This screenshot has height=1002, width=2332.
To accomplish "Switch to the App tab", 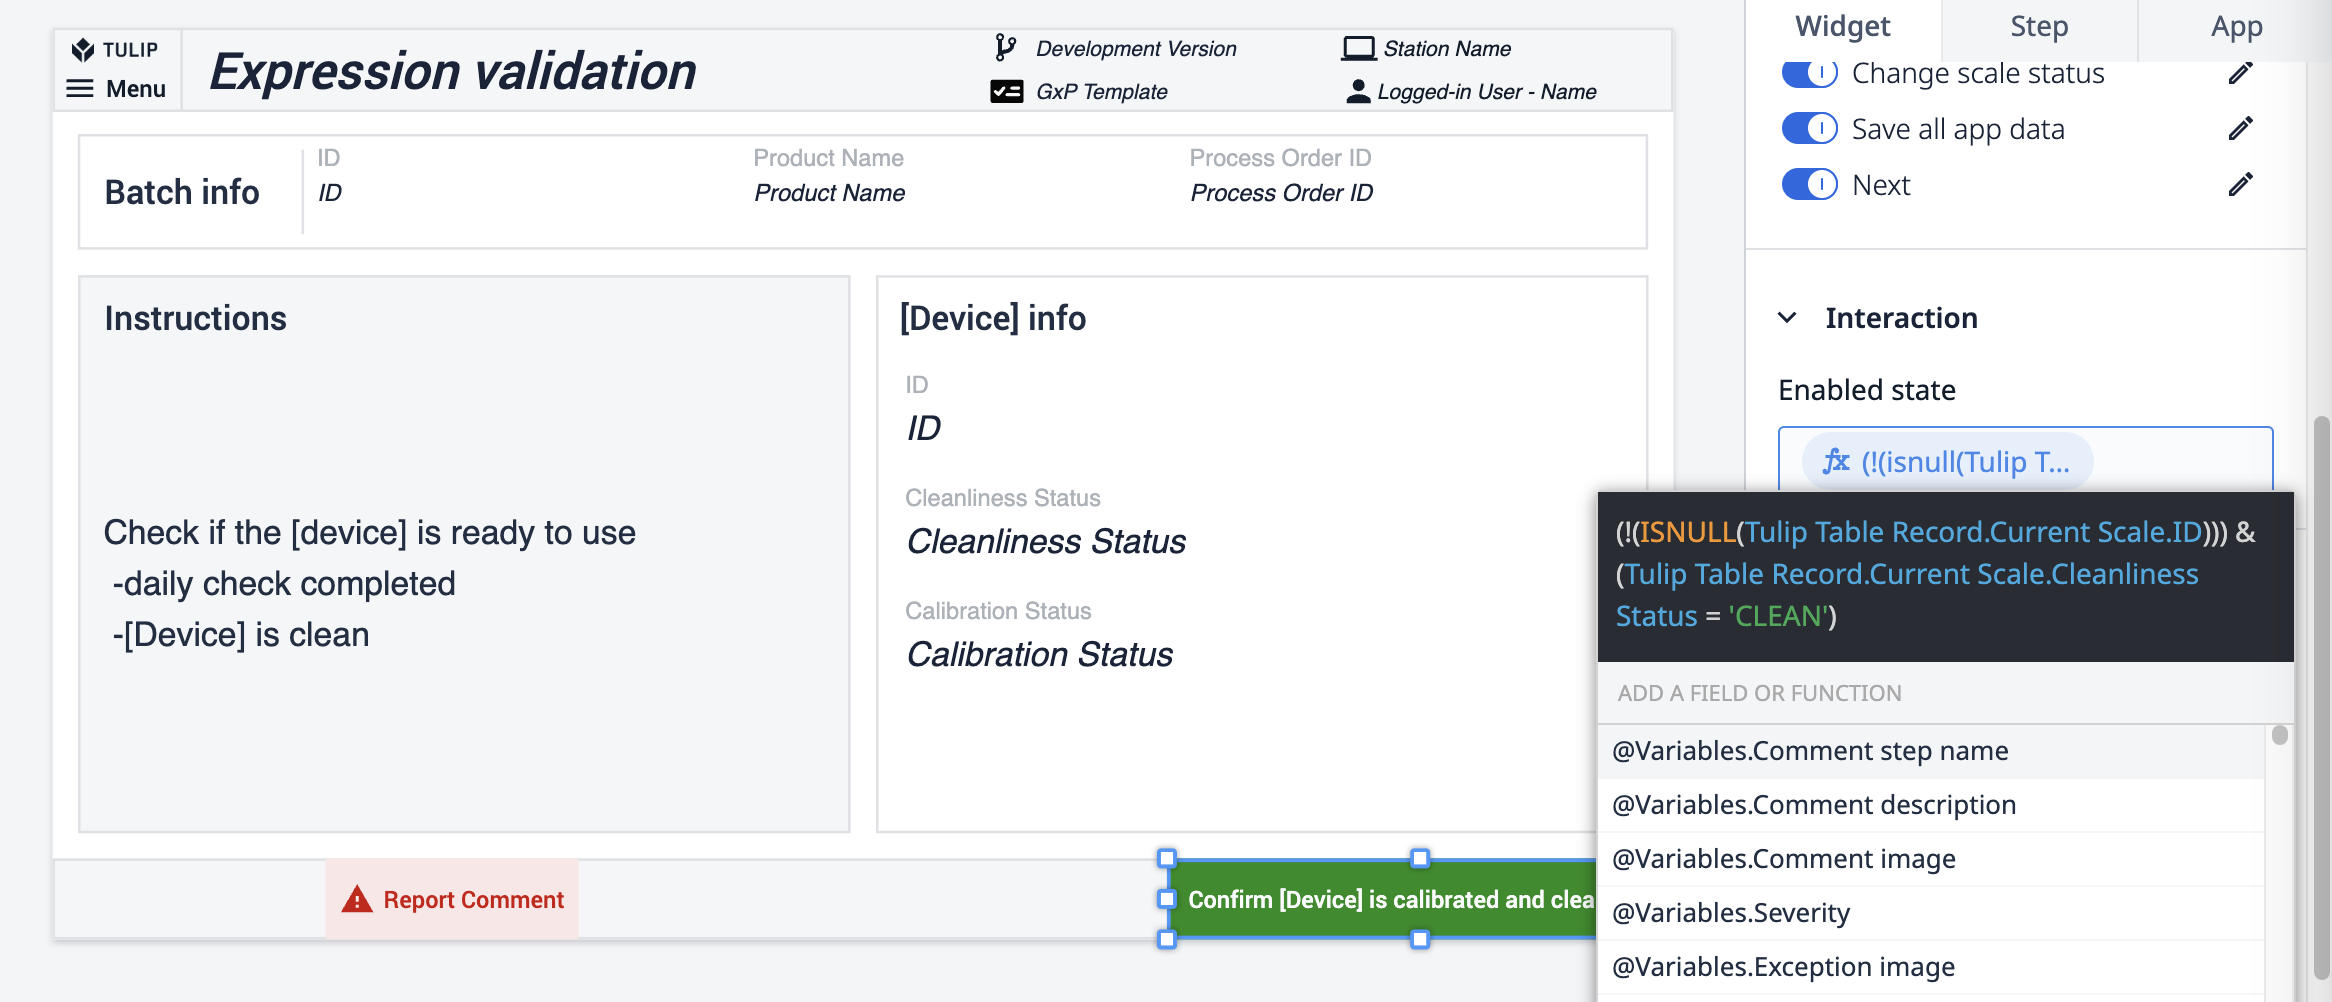I will (x=2236, y=27).
